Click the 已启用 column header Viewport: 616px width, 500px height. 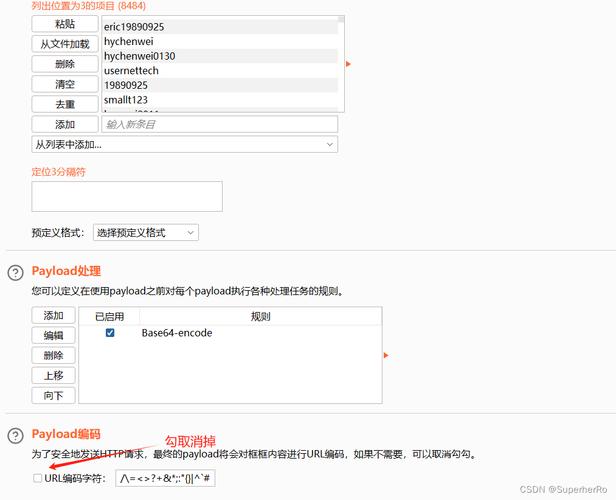point(110,316)
